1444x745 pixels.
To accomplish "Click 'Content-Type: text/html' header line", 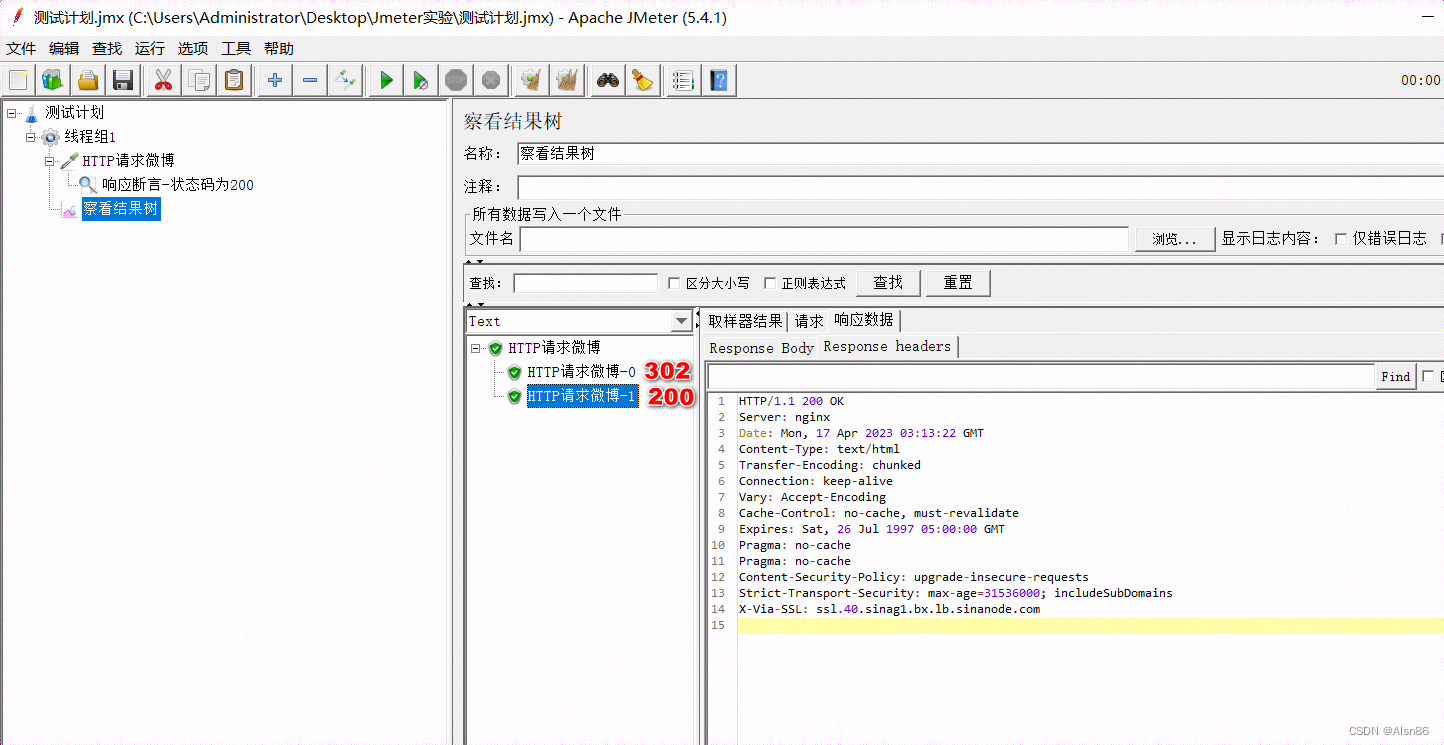I will click(819, 449).
